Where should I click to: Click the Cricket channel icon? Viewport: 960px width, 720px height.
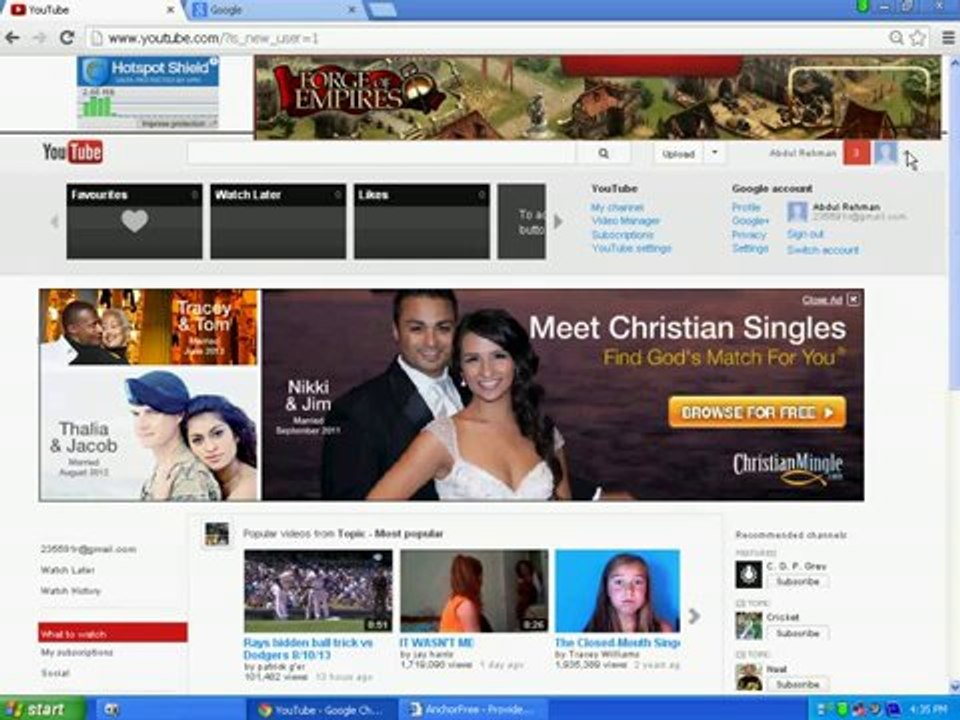(x=748, y=626)
